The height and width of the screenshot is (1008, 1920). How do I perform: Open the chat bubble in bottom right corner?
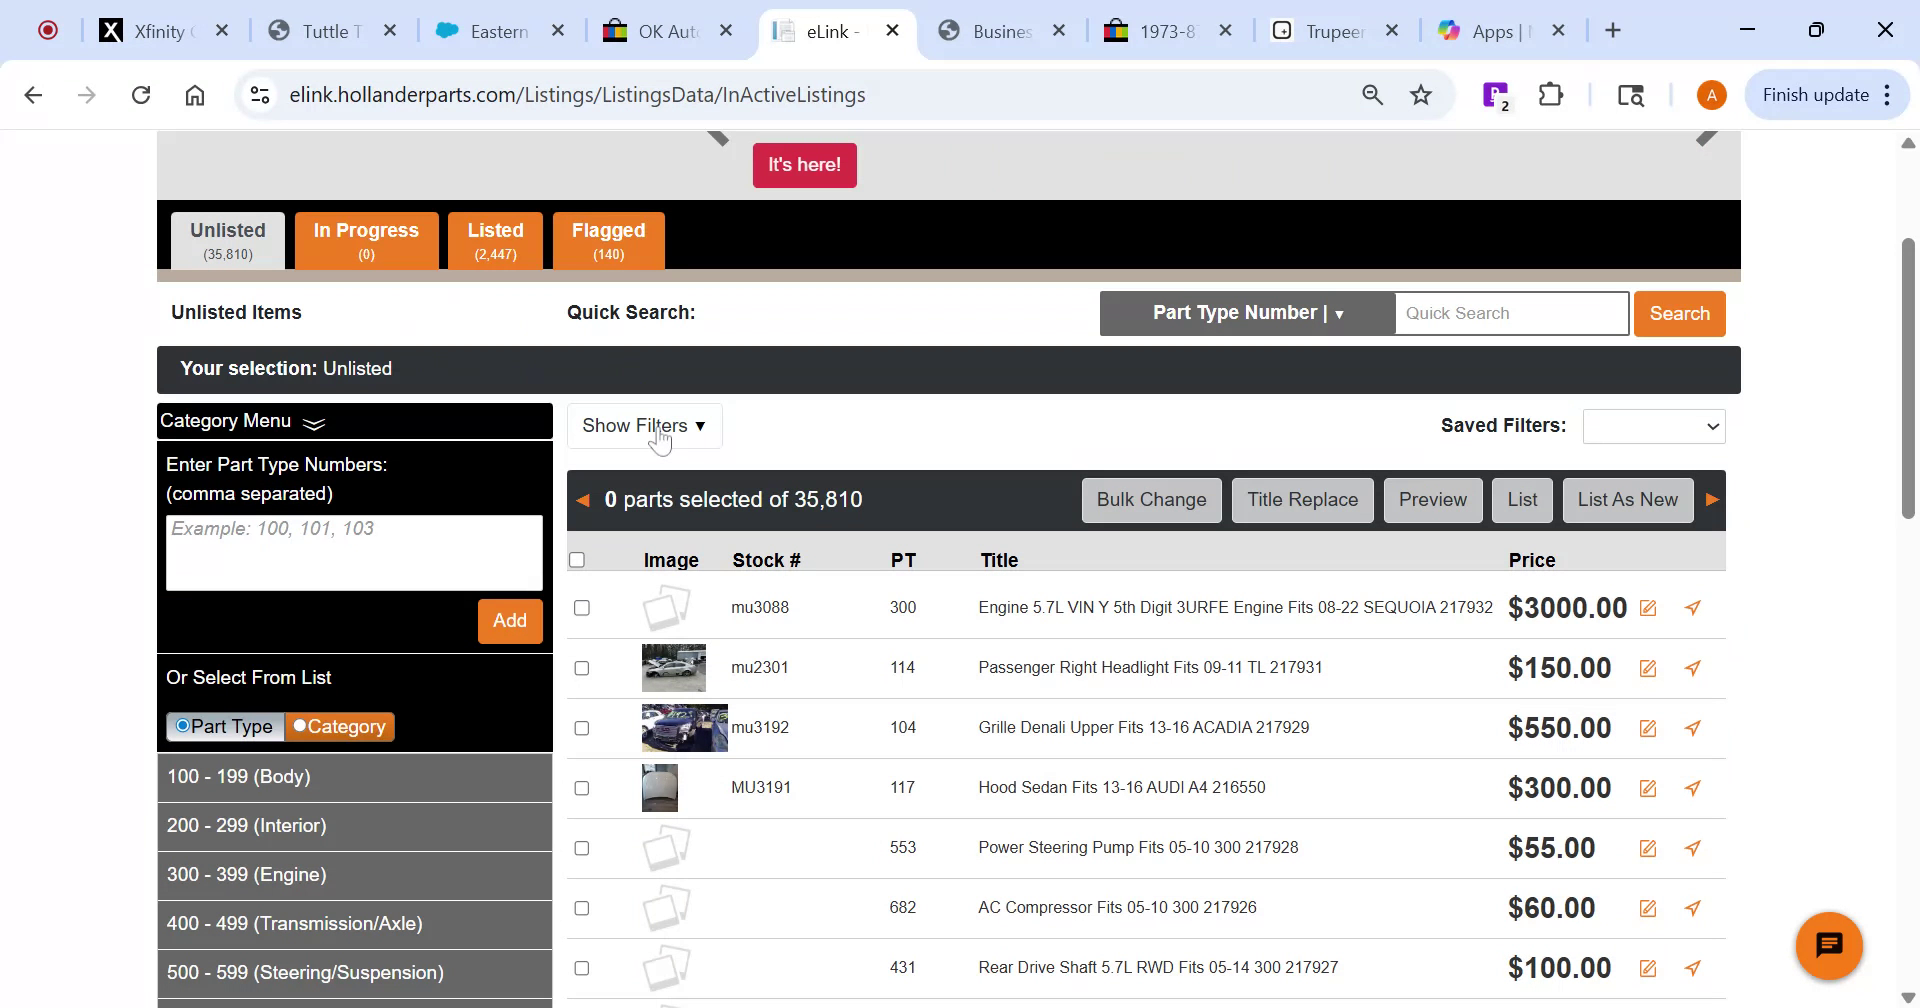1829,944
